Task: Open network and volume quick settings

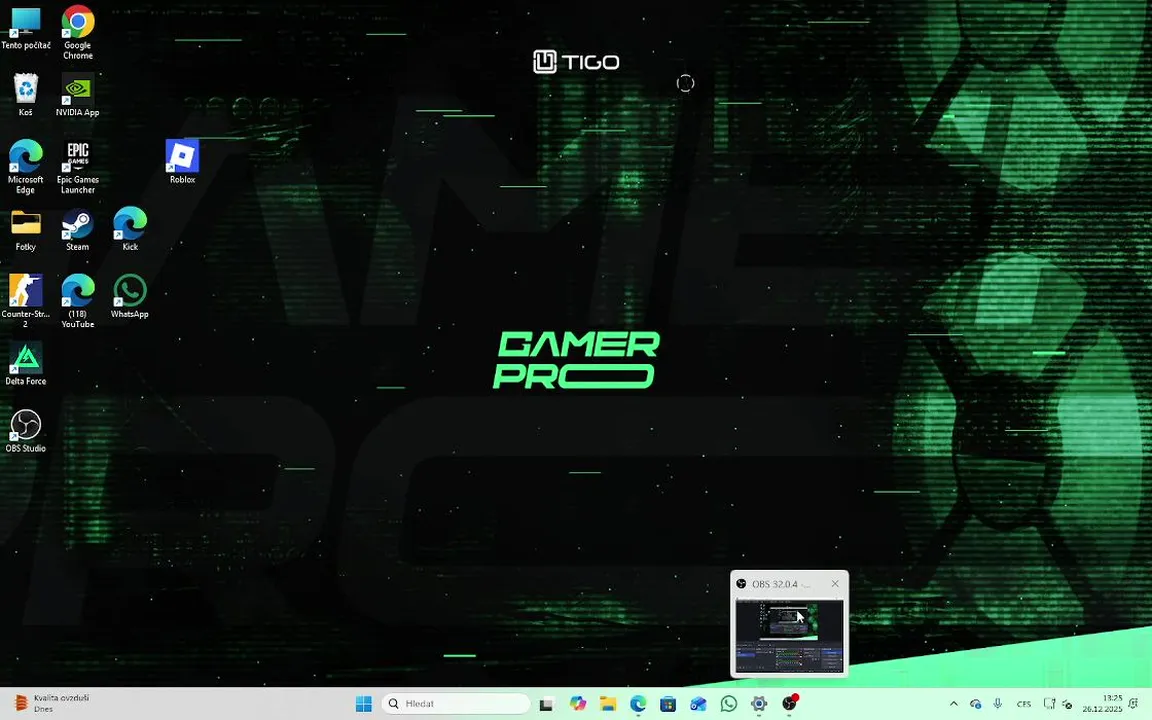Action: (1059, 704)
